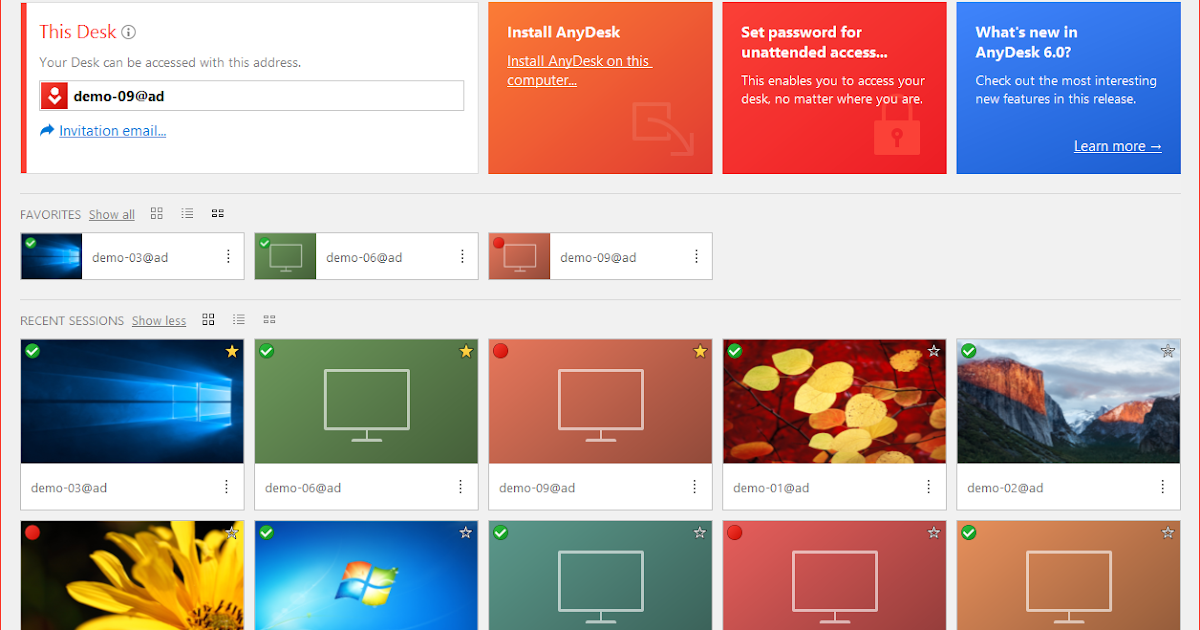This screenshot has width=1200, height=630.
Task: Open three-dot menu of recent demo-02@ad
Action: coord(1163,487)
